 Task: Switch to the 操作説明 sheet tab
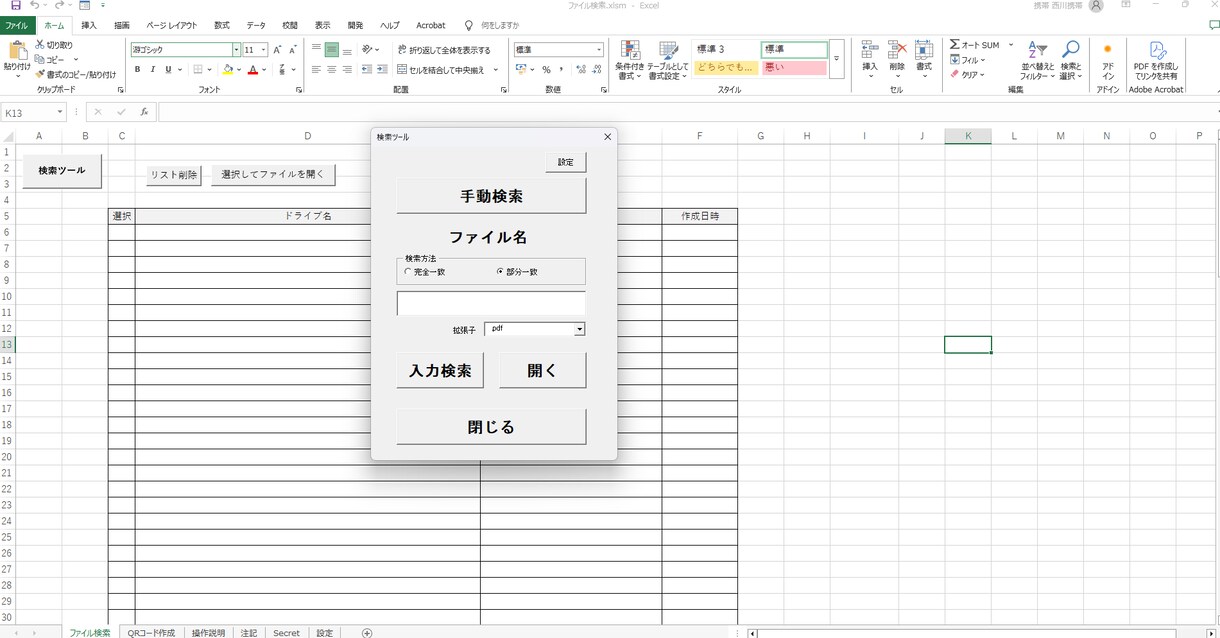tap(208, 632)
